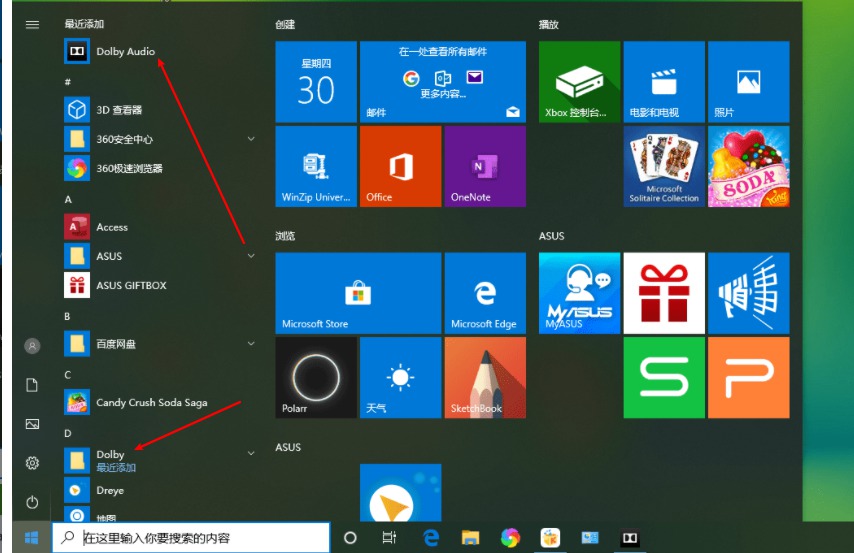Open the white megaphone tile

(x=748, y=293)
